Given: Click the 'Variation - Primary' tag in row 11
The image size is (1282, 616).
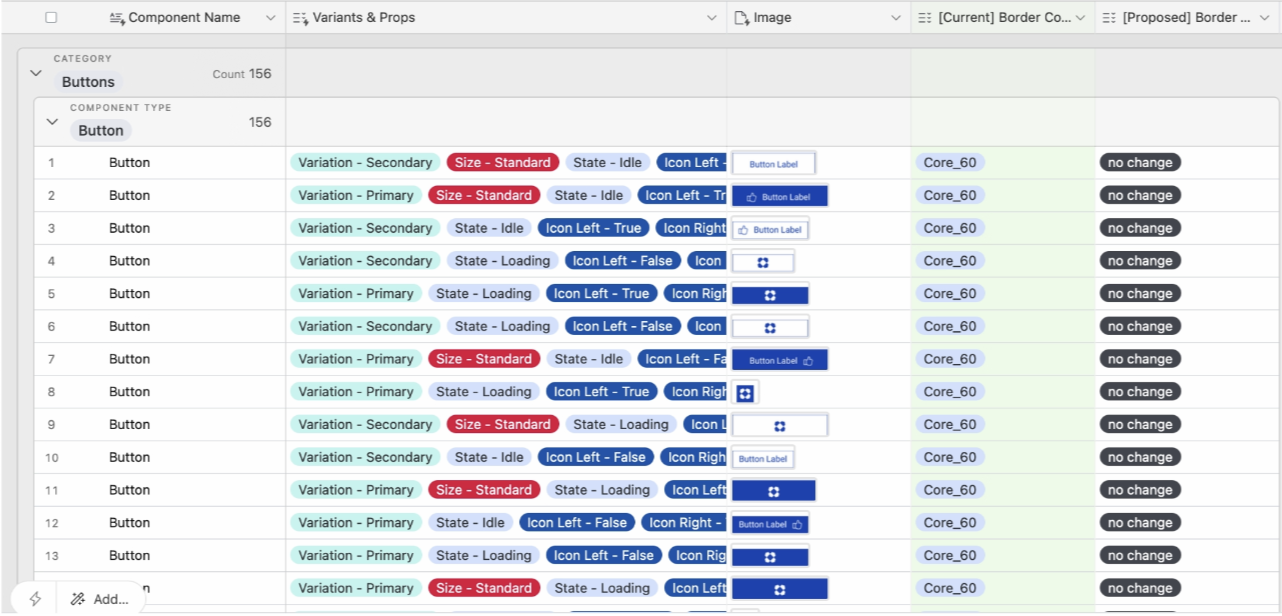Looking at the screenshot, I should [x=356, y=490].
